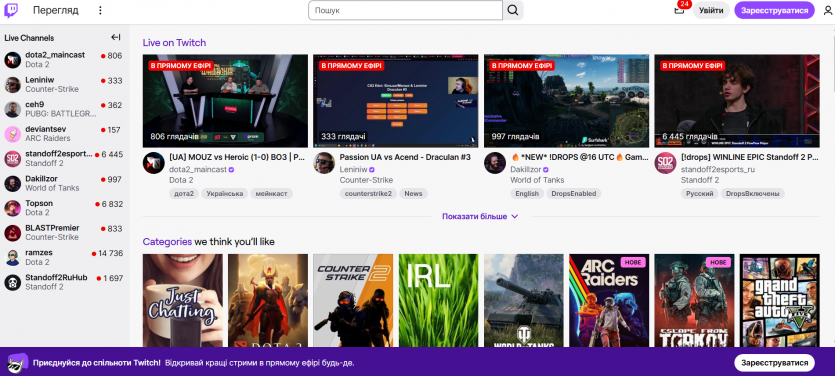Click World of Tanks game link under Dakillzor stream
The width and height of the screenshot is (835, 376).
537,180
